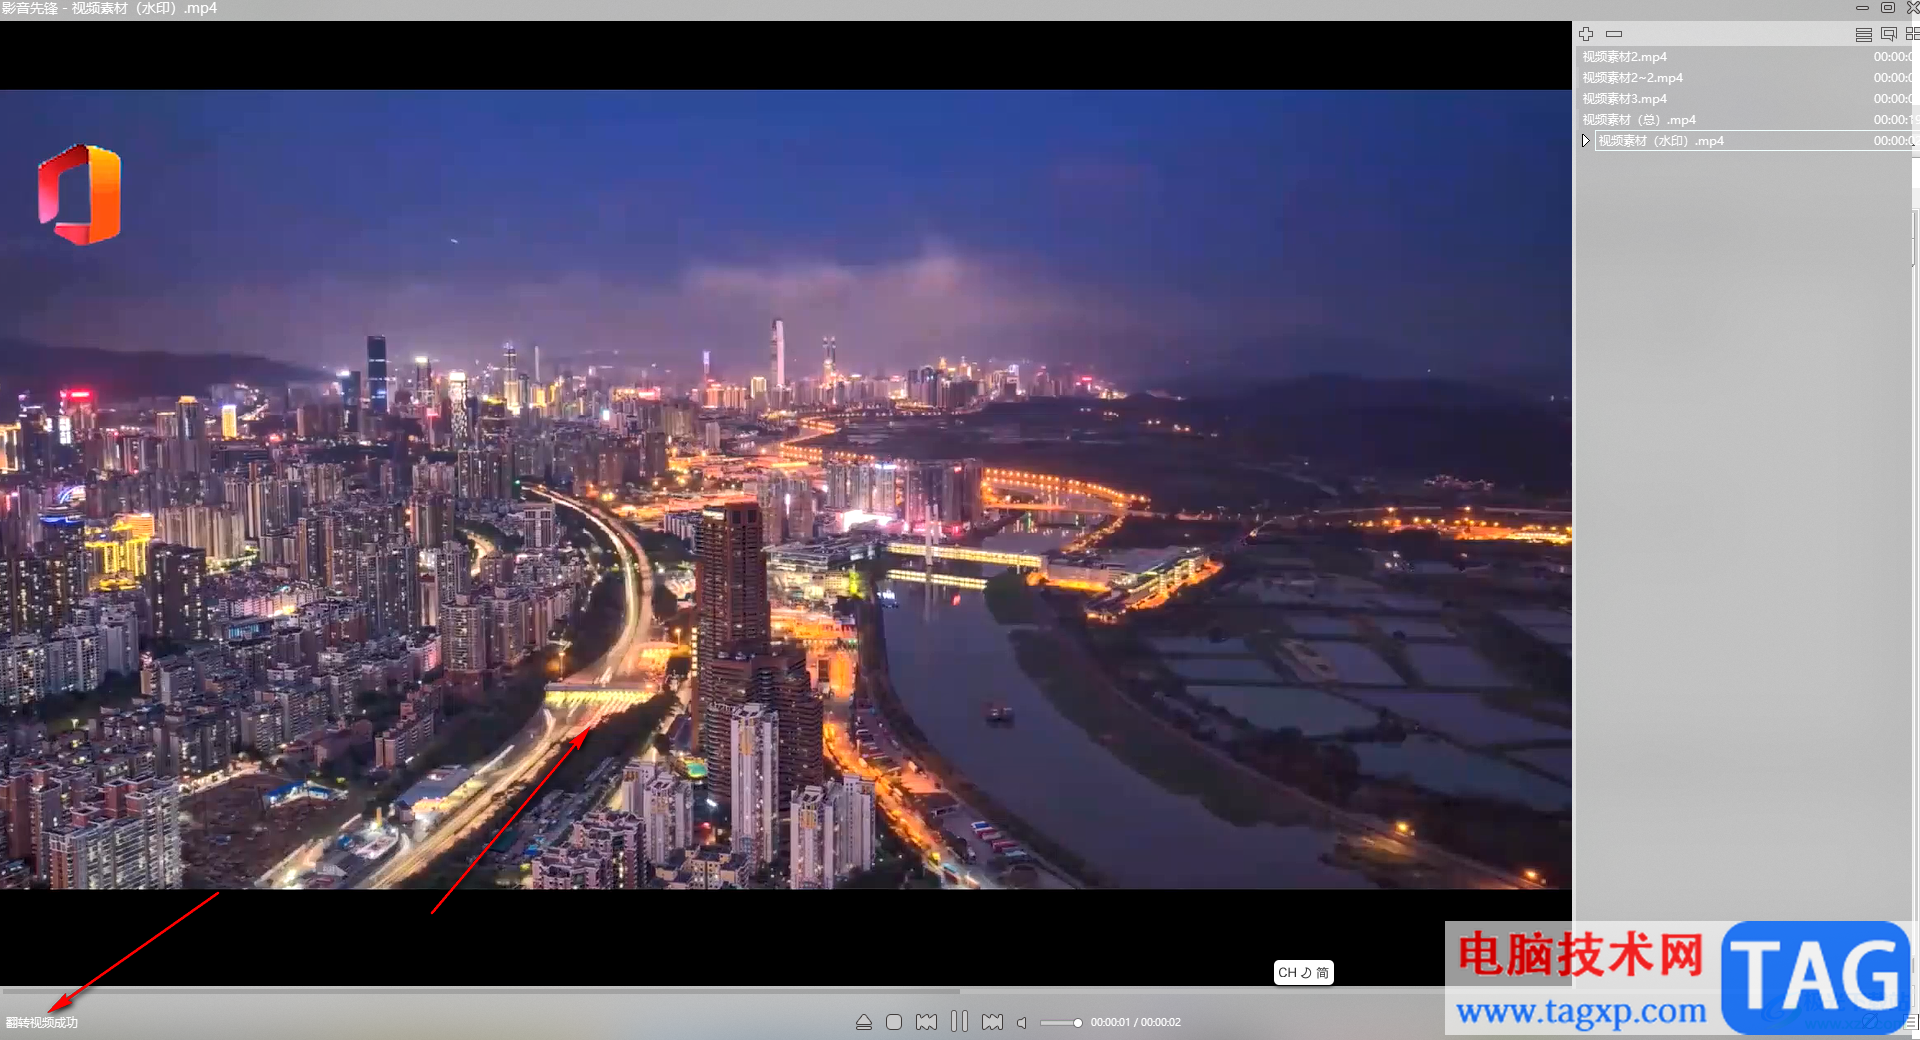
Task: Select 视频素材2~2.mp4 in the playlist
Action: 1745,78
